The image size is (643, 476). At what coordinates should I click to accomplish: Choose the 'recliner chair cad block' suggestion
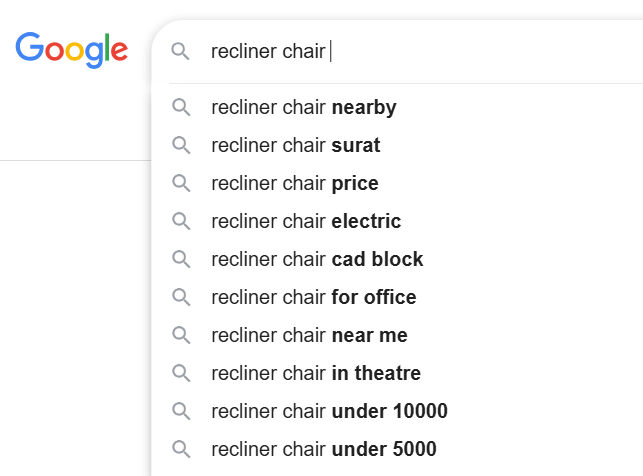317,259
